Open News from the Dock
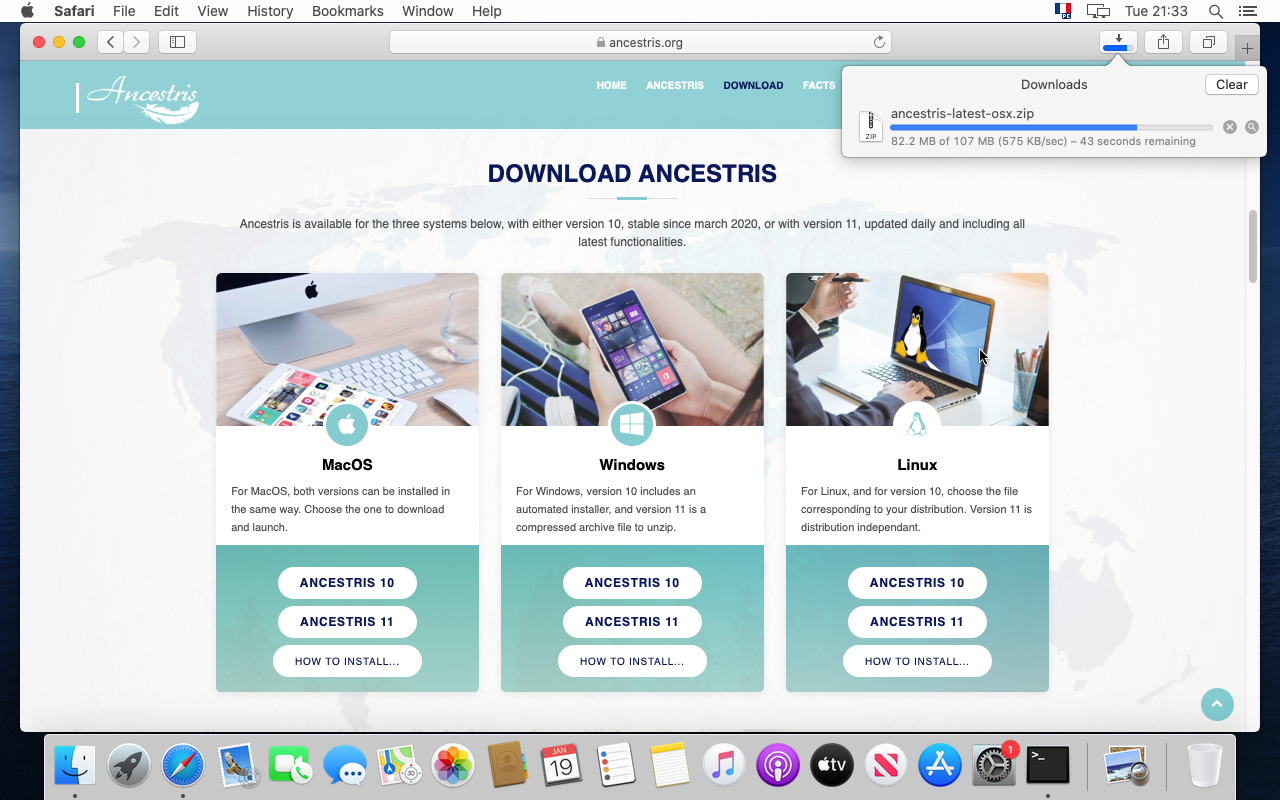The image size is (1280, 800). pos(885,766)
